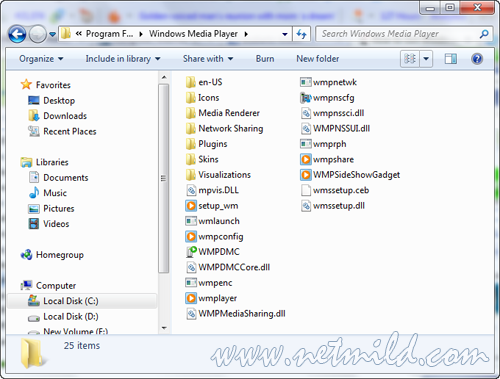Expand the arrow after Windows Media Player breadcrumb

click(x=246, y=34)
